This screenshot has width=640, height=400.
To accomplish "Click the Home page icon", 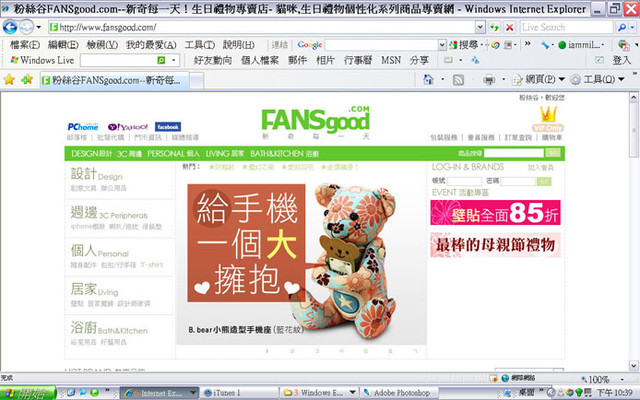I will [428, 80].
